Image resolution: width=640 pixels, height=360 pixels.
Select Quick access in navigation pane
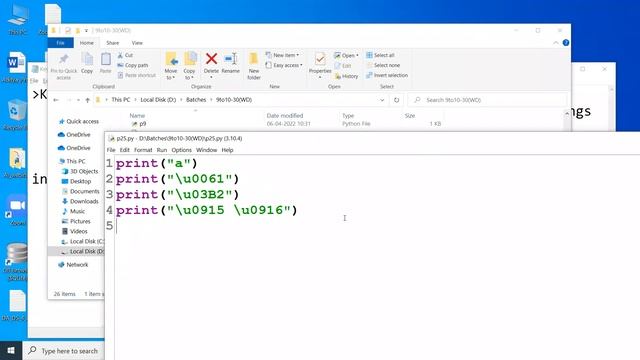coord(78,122)
